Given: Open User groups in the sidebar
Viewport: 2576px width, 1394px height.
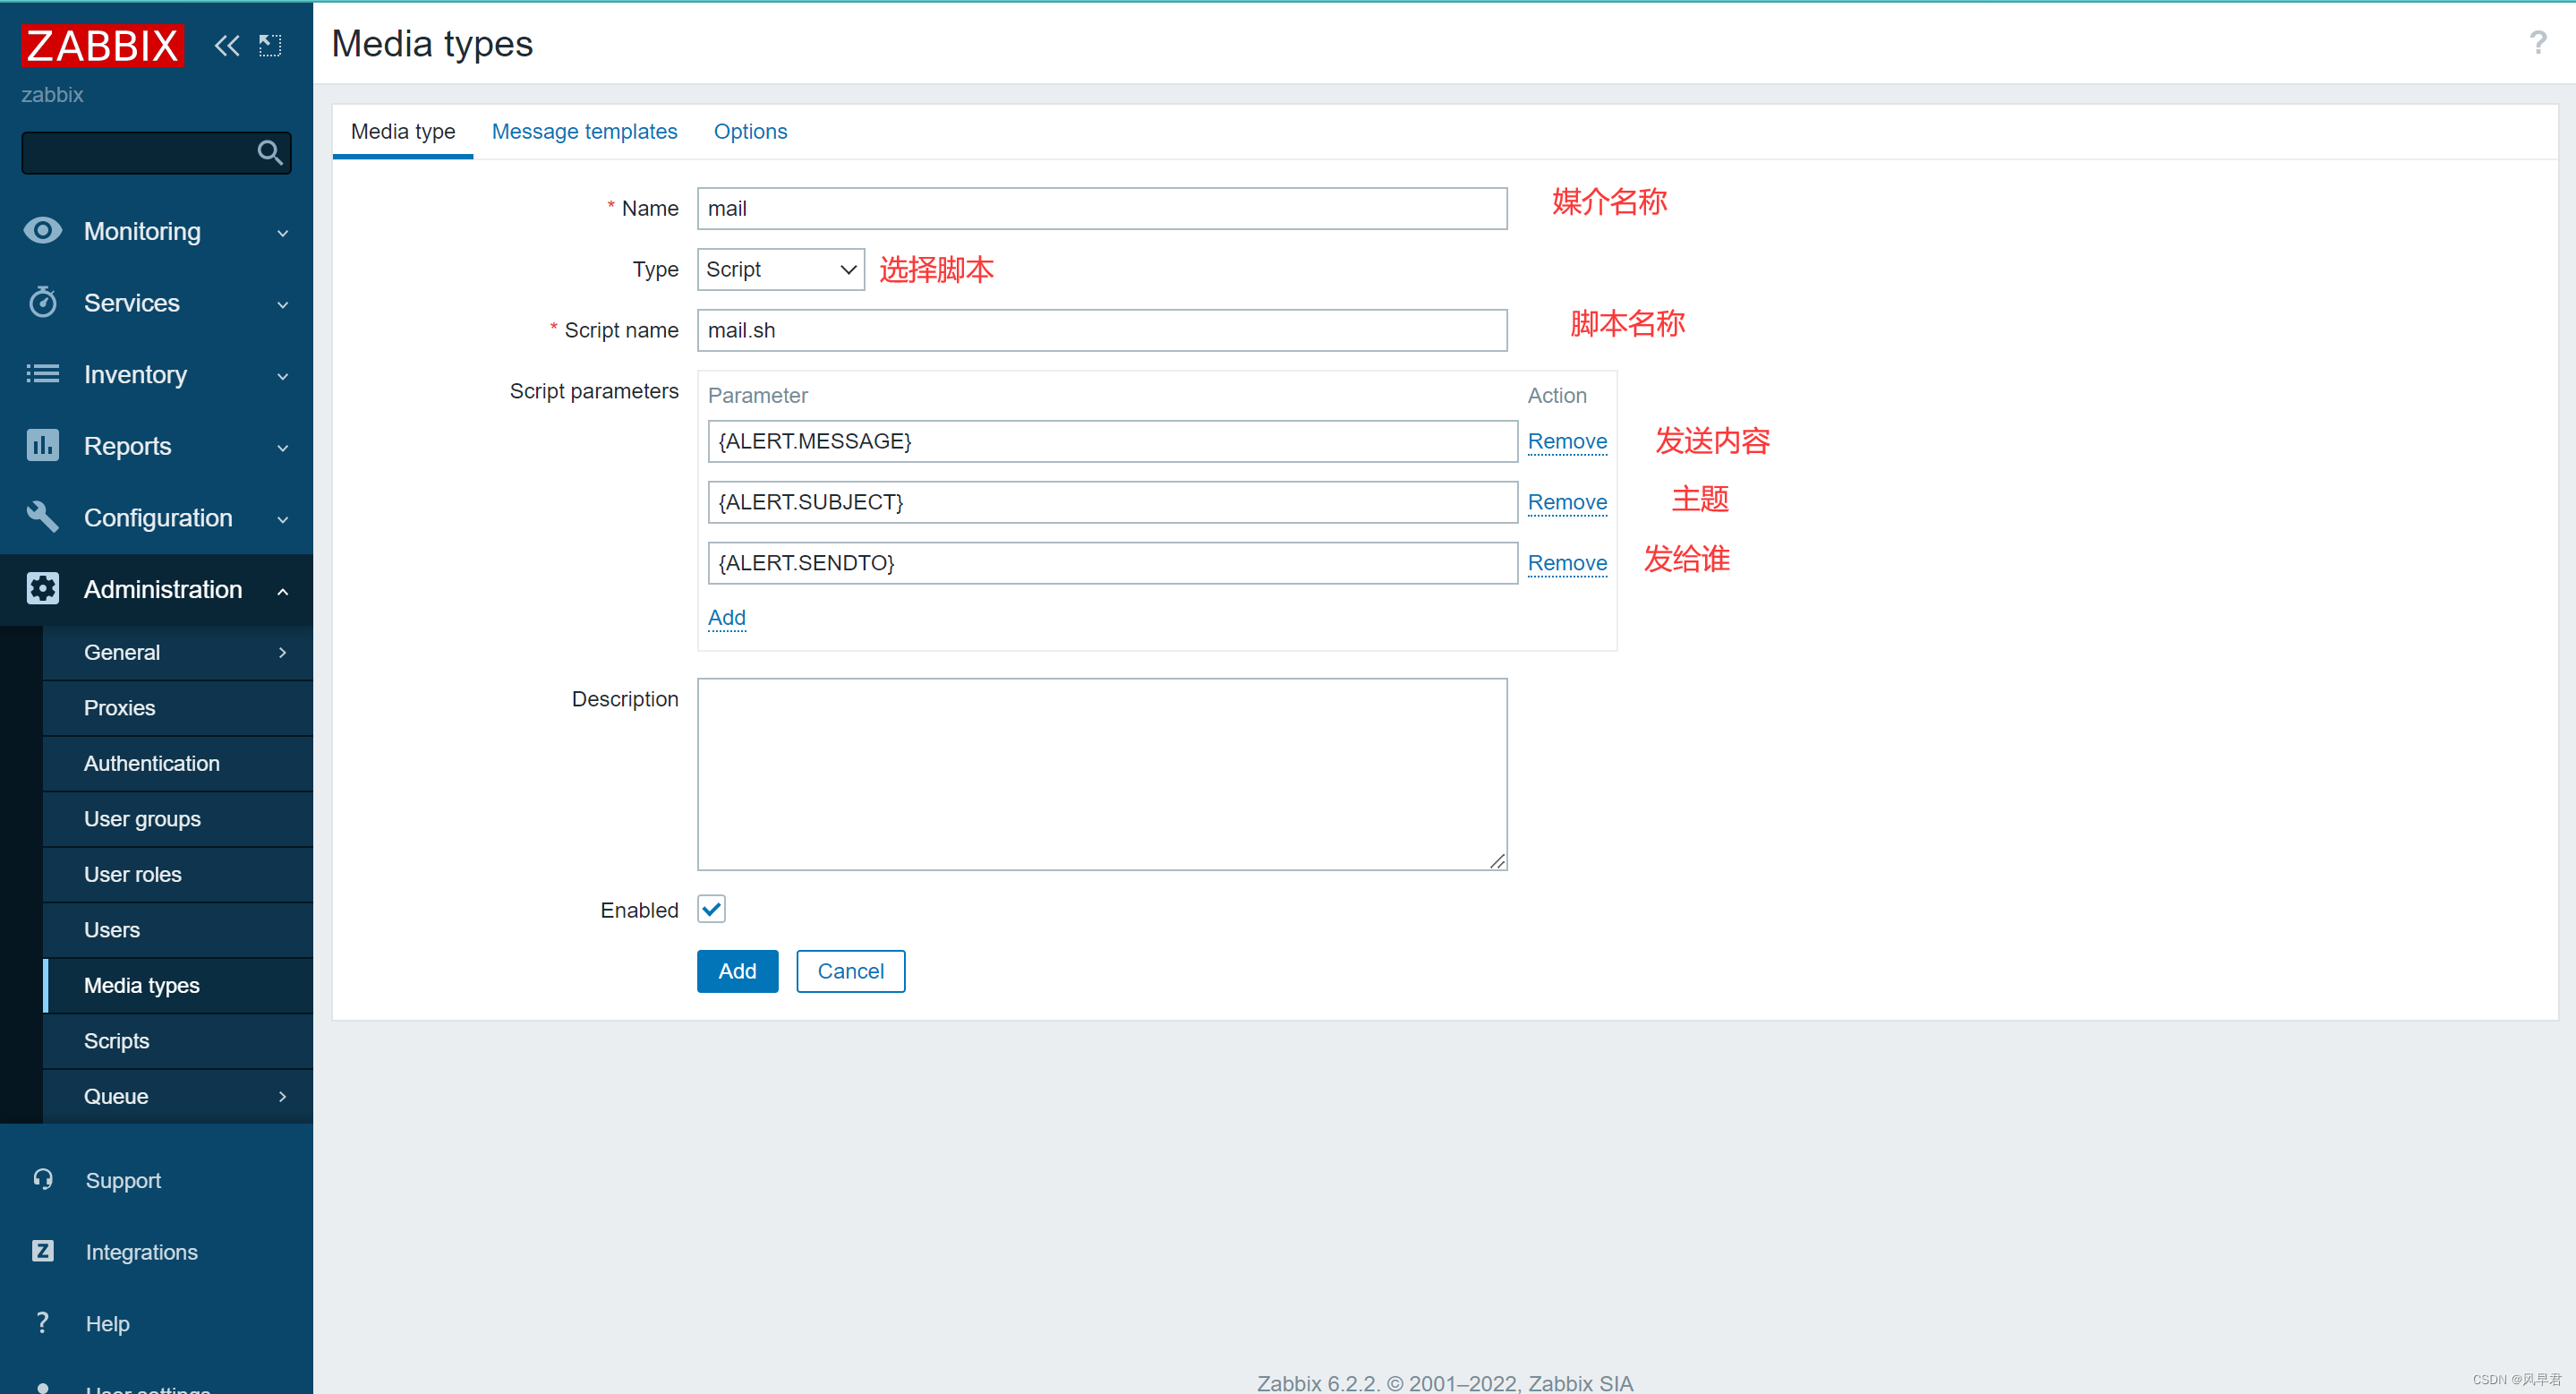Looking at the screenshot, I should [x=142, y=818].
